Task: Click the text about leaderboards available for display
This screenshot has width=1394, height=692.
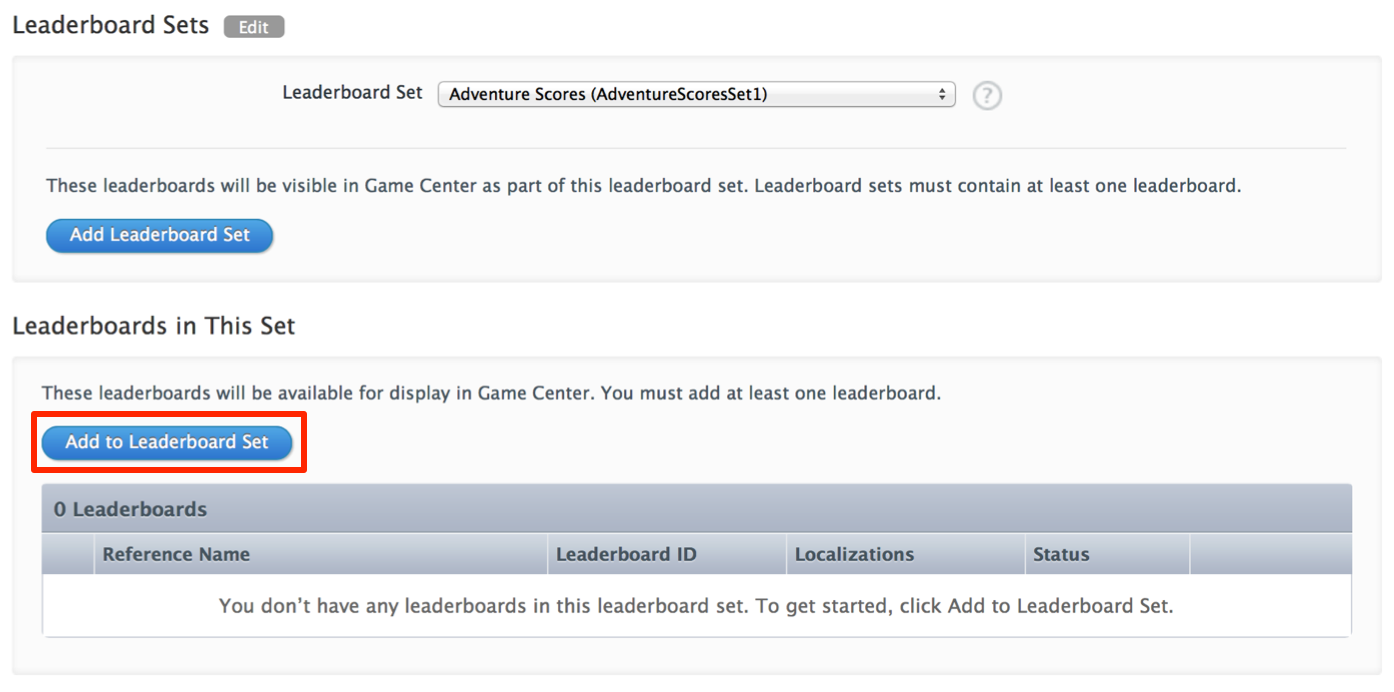Action: pos(491,393)
